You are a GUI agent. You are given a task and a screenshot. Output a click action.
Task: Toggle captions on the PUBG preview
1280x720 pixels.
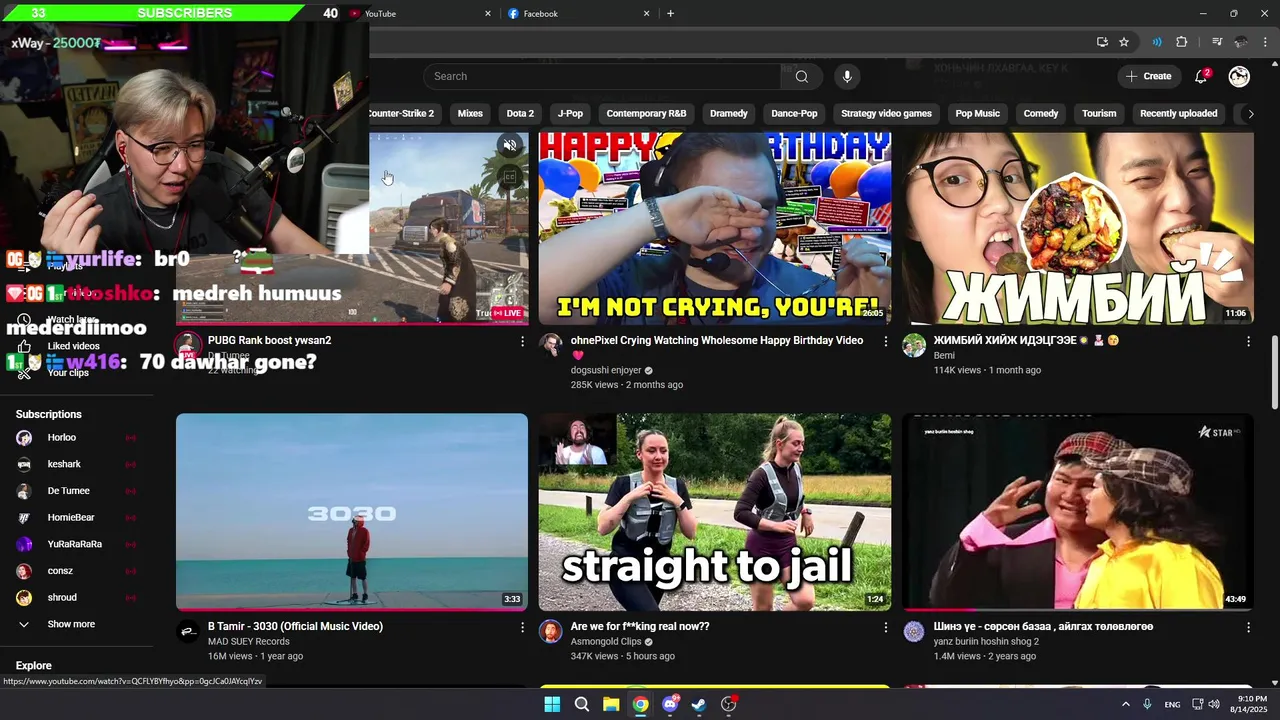510,177
